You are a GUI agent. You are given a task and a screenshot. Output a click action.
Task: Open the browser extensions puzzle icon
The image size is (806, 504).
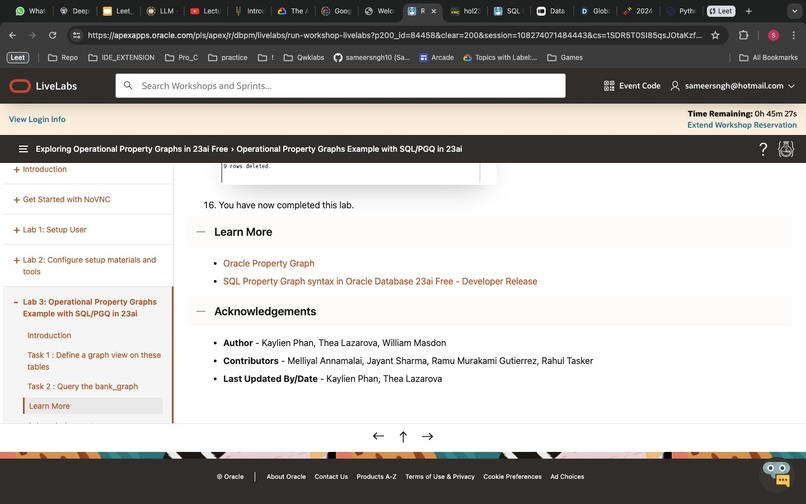[743, 35]
